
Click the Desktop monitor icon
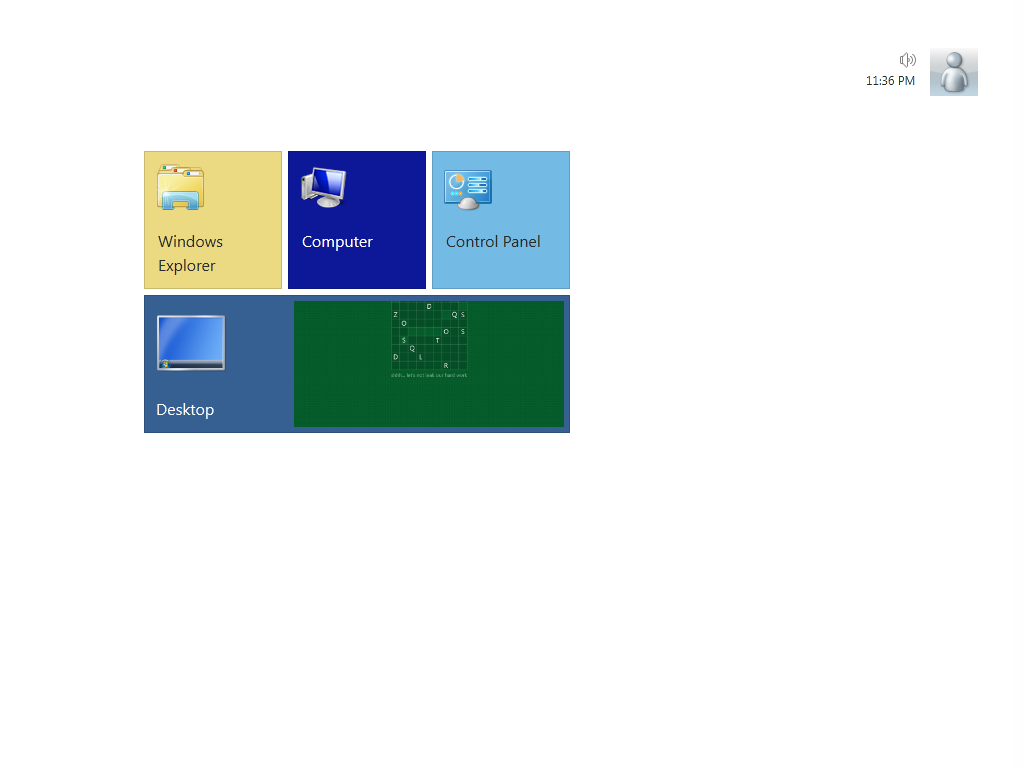[x=191, y=343]
